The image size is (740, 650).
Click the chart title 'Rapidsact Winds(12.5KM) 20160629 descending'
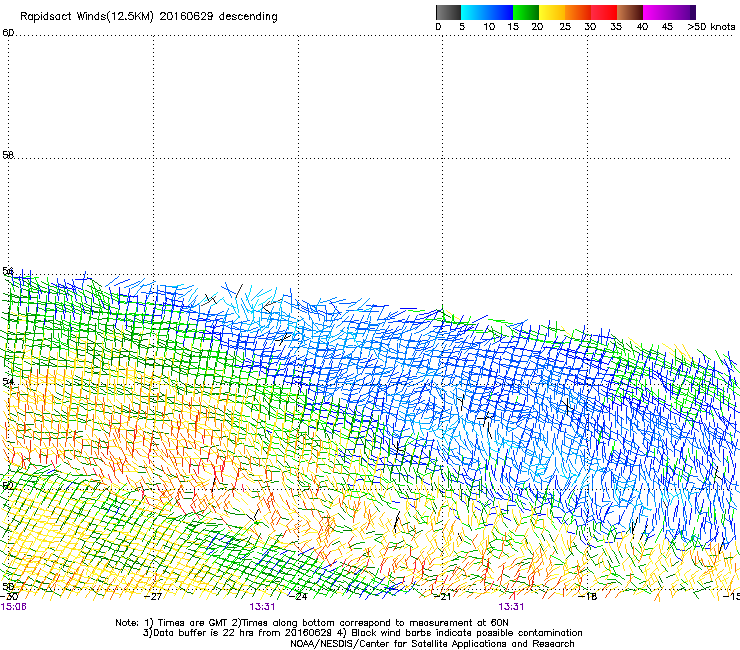point(149,17)
